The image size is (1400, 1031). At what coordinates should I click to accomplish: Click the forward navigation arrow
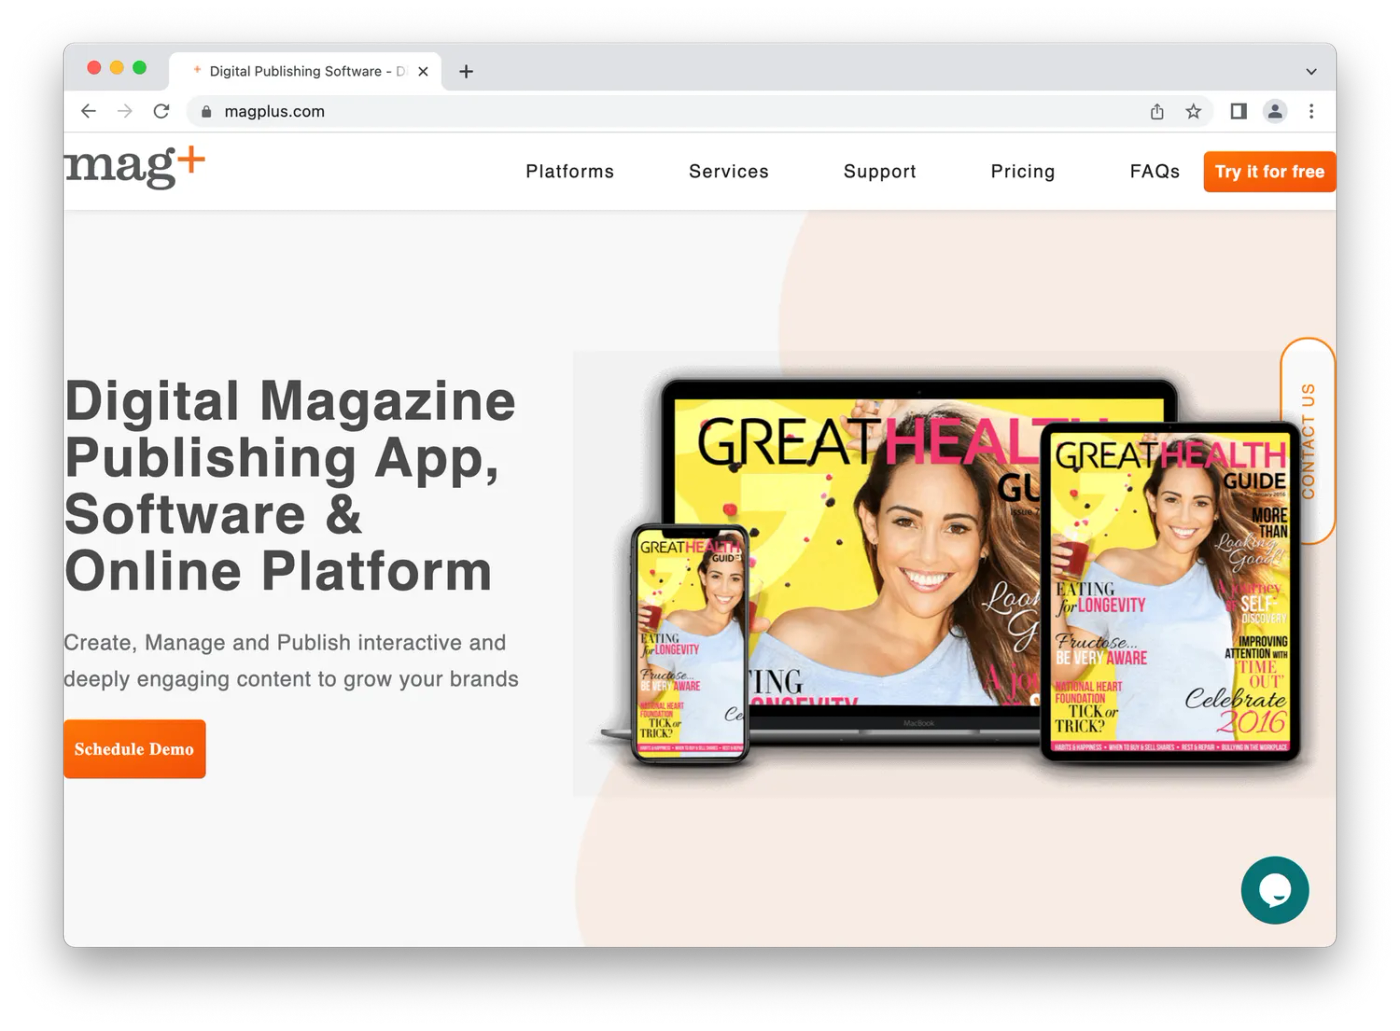pyautogui.click(x=124, y=111)
